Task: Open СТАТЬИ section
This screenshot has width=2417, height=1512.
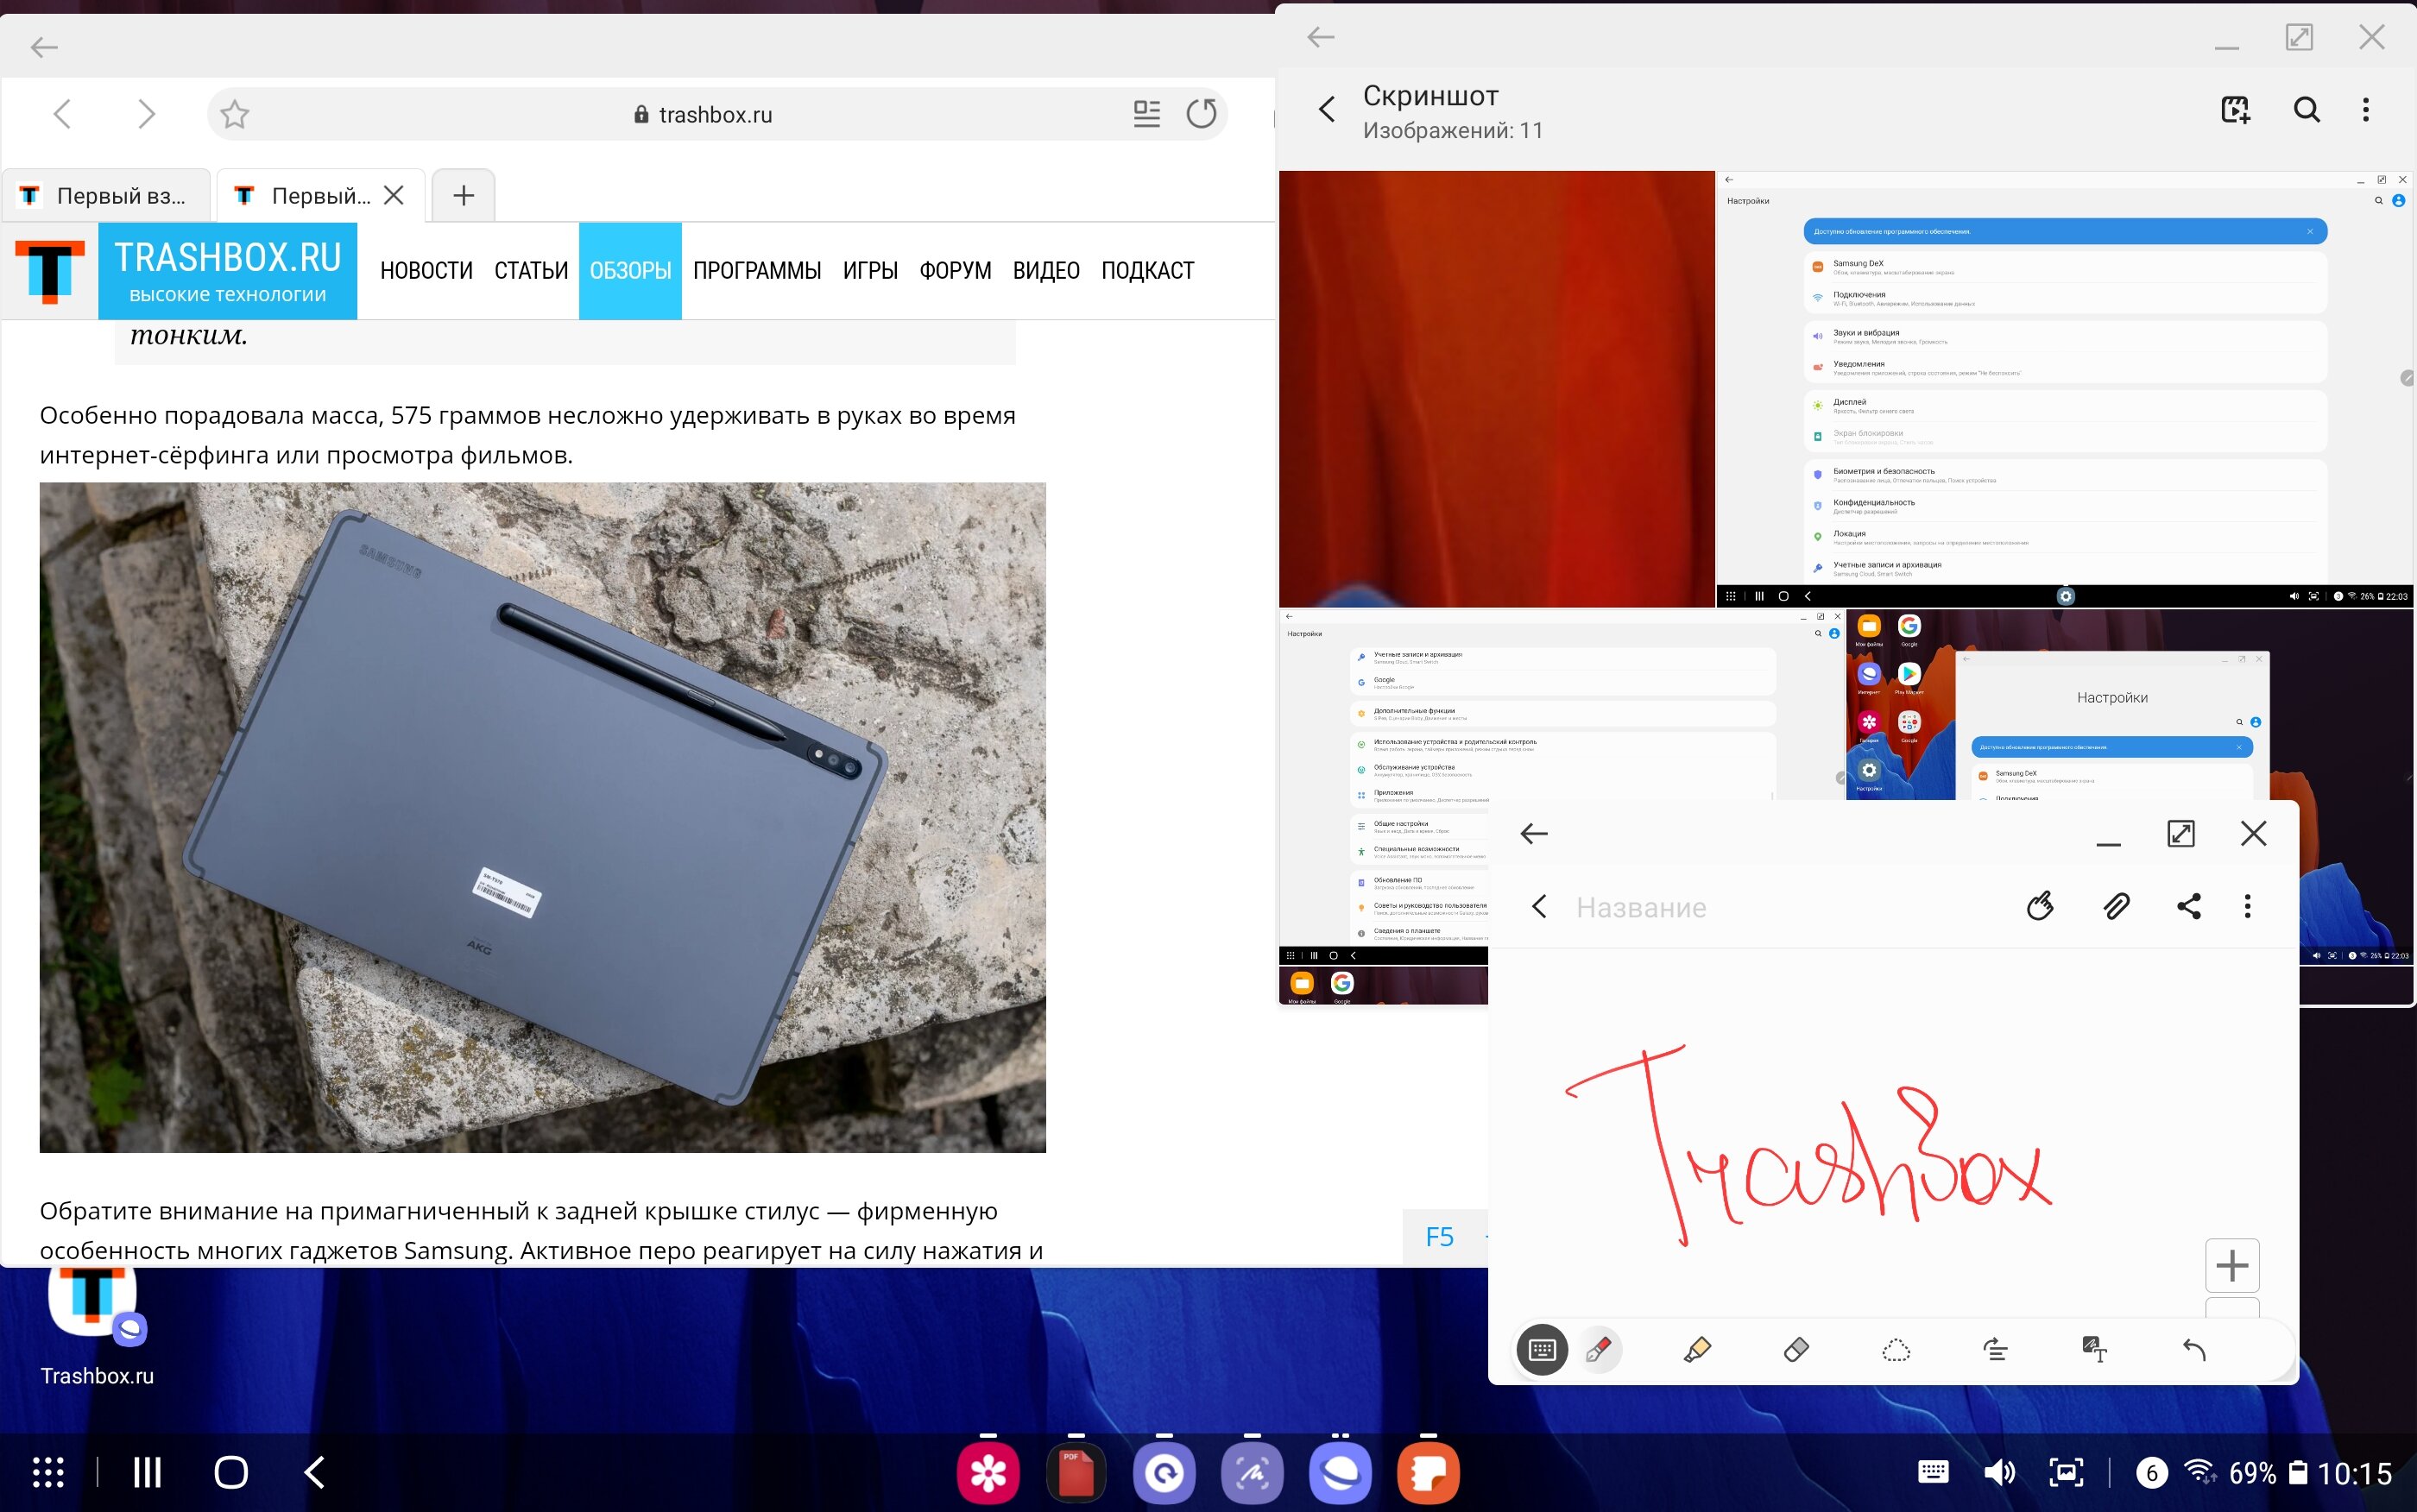Action: [x=531, y=271]
